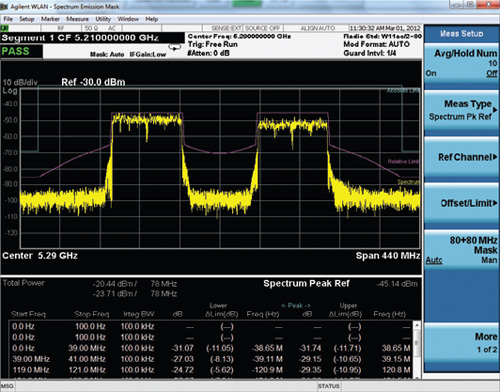
Task: Open the File menu
Action: coord(8,19)
